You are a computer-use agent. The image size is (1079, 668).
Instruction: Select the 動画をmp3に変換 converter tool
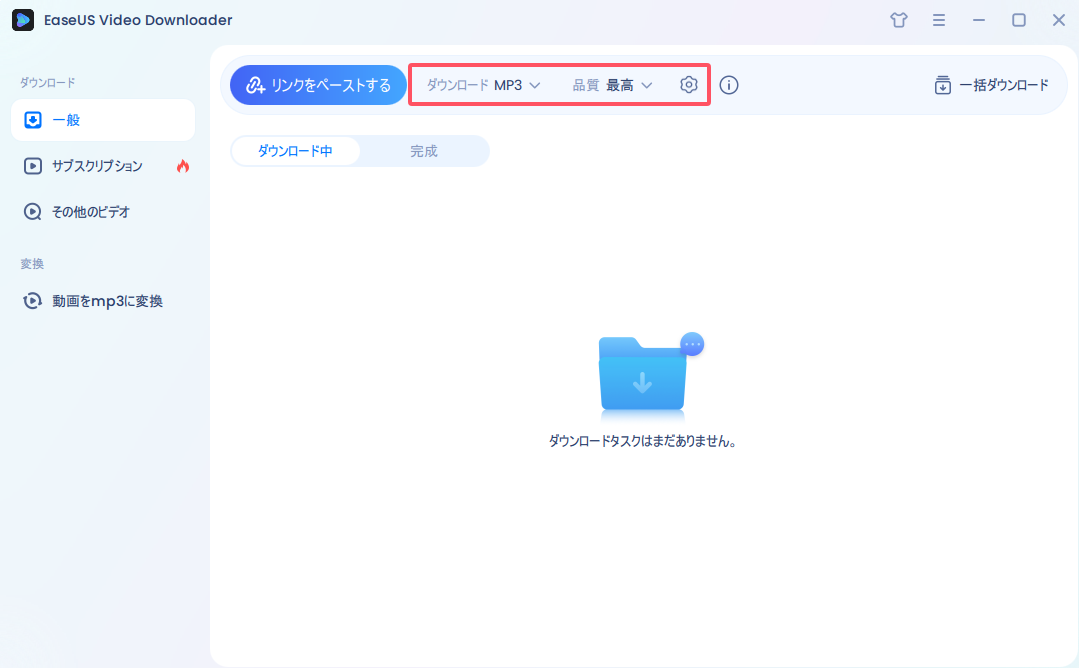point(92,300)
